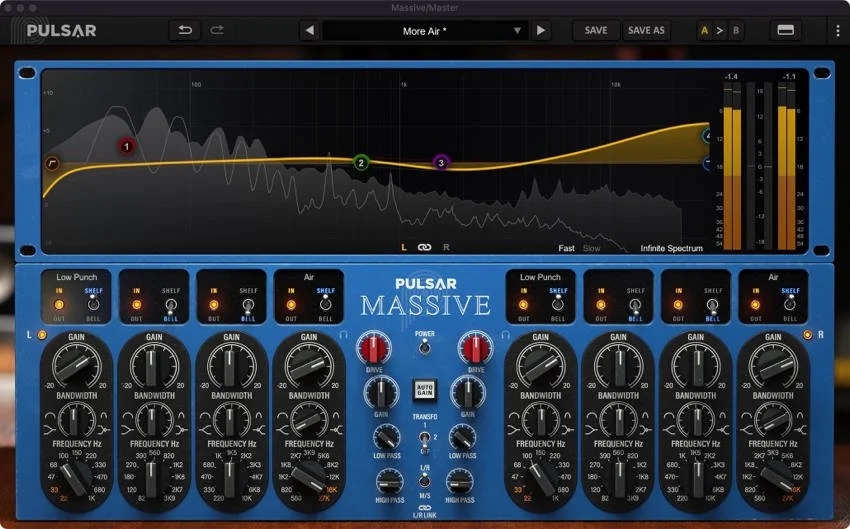The image size is (850, 529).
Task: Go to previous preset with left arrow
Action: [x=310, y=30]
